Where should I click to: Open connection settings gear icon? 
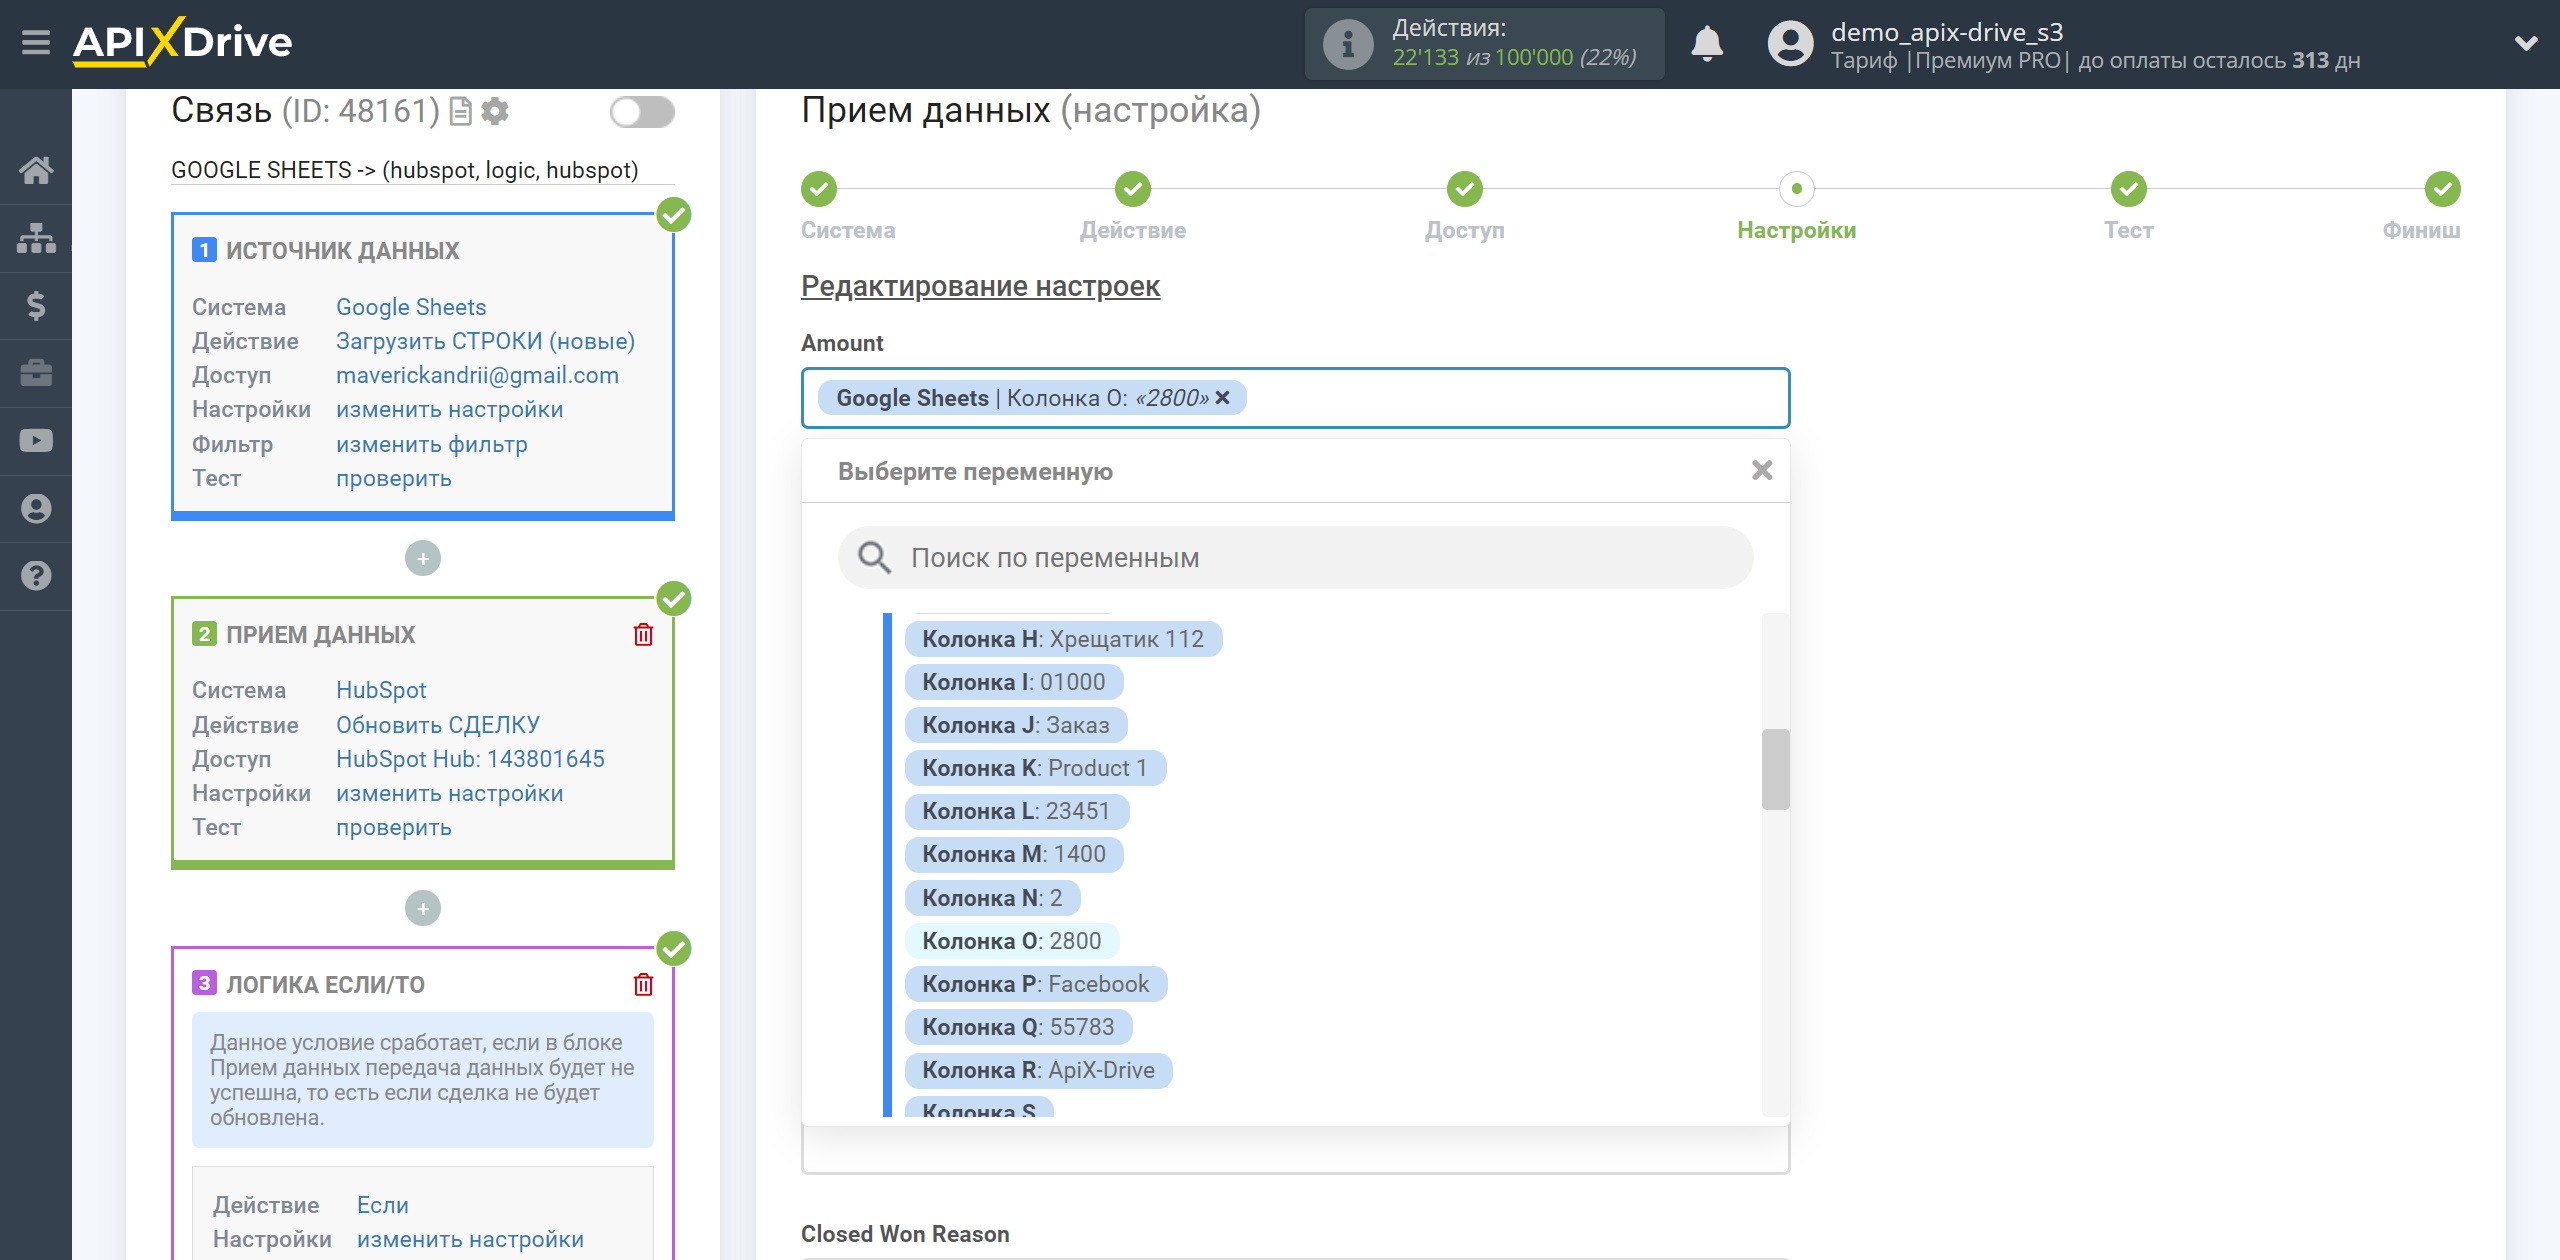(495, 111)
